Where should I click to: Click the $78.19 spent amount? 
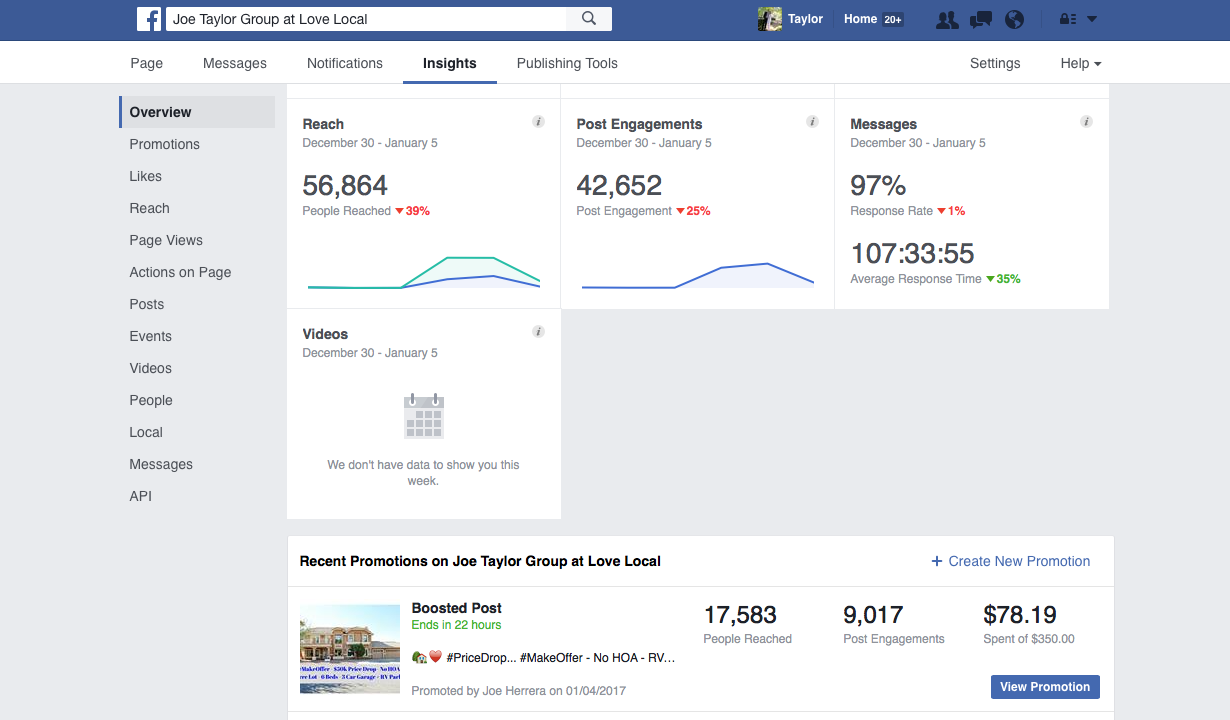click(1020, 615)
